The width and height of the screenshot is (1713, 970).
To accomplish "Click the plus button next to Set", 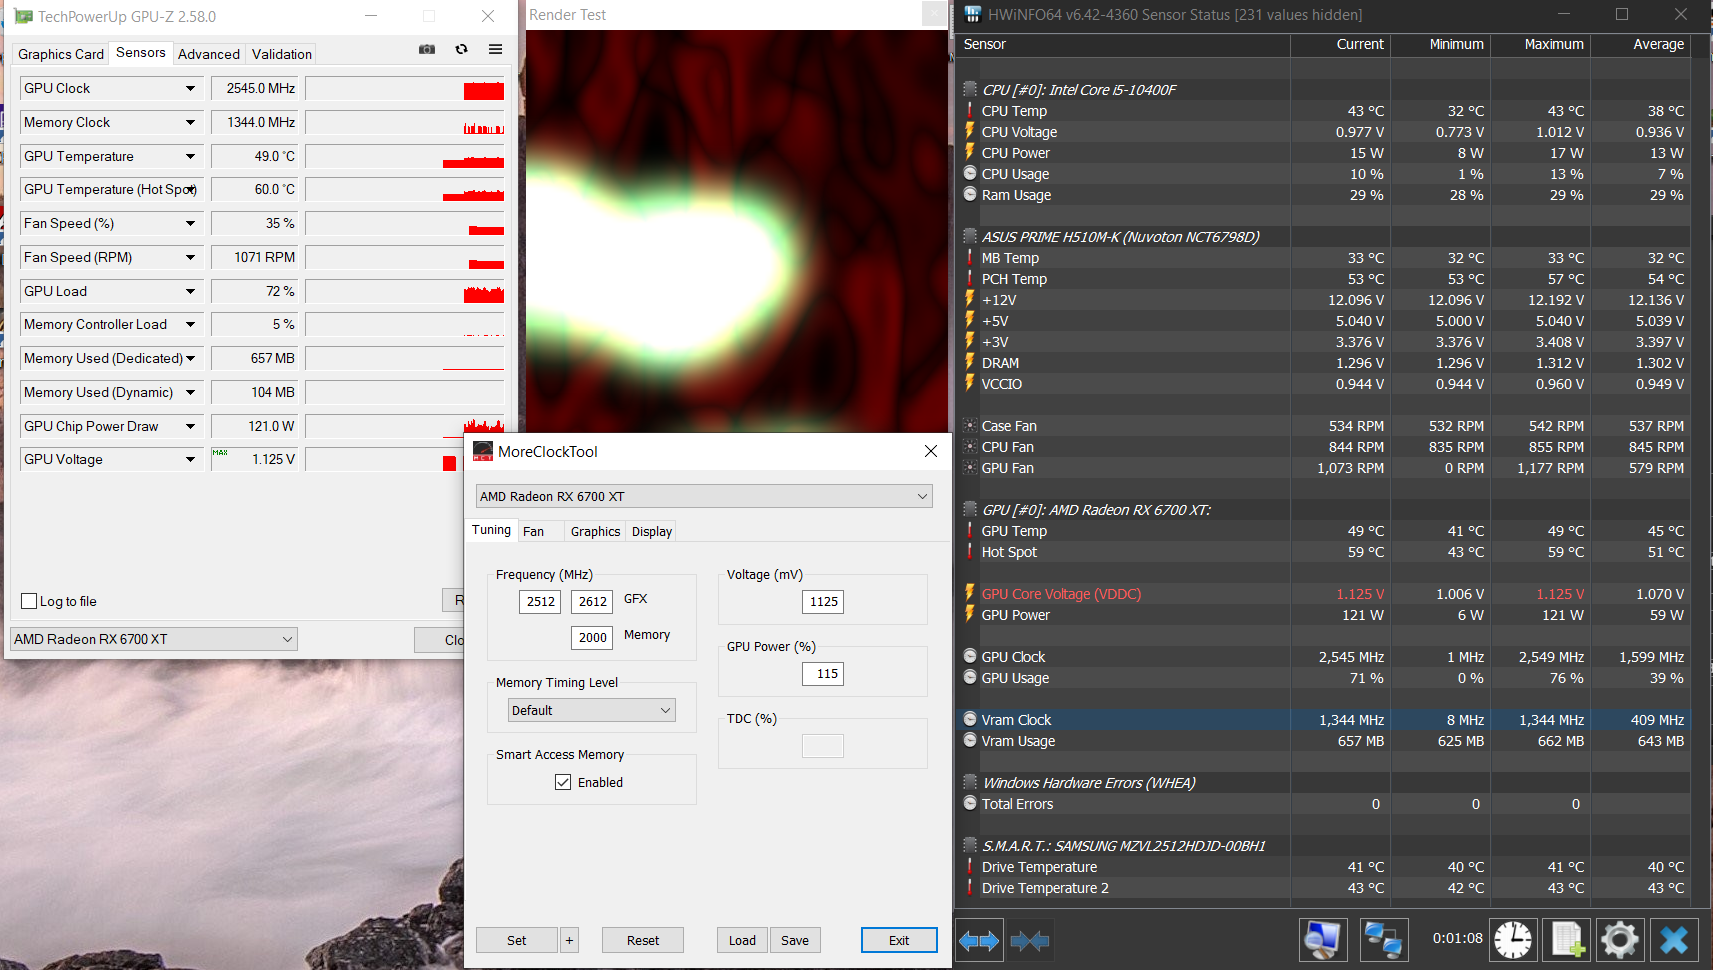I will tap(569, 940).
